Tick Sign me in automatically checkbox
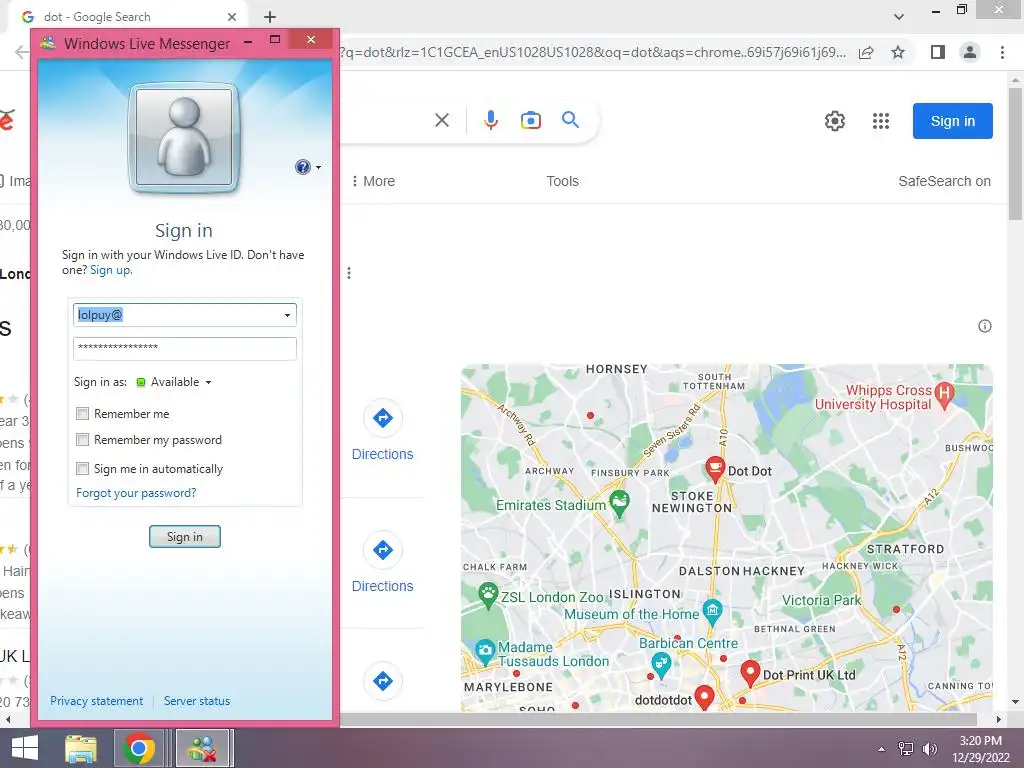Screen dimensions: 1024x768 [82, 468]
